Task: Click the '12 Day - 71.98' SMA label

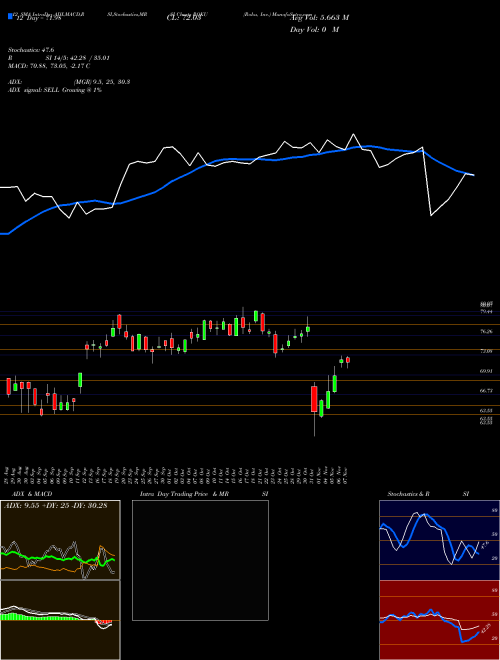Action: (x=39, y=18)
